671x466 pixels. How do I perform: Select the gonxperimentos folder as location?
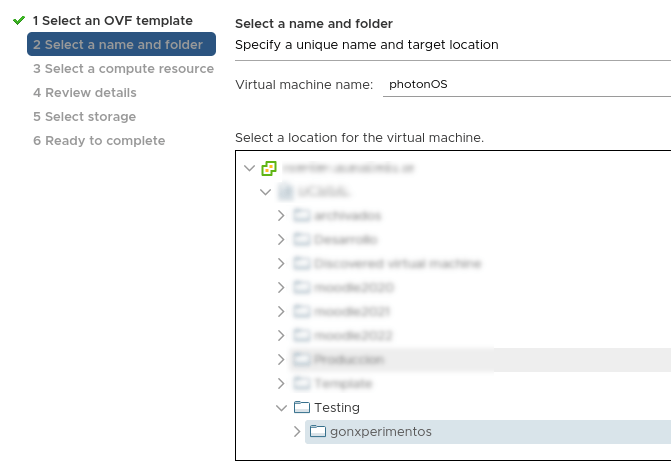pyautogui.click(x=488, y=432)
